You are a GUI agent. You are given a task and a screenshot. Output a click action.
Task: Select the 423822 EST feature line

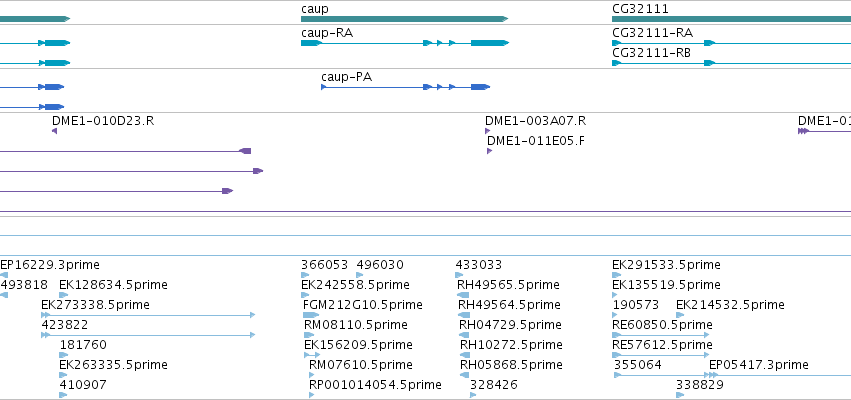point(148,335)
